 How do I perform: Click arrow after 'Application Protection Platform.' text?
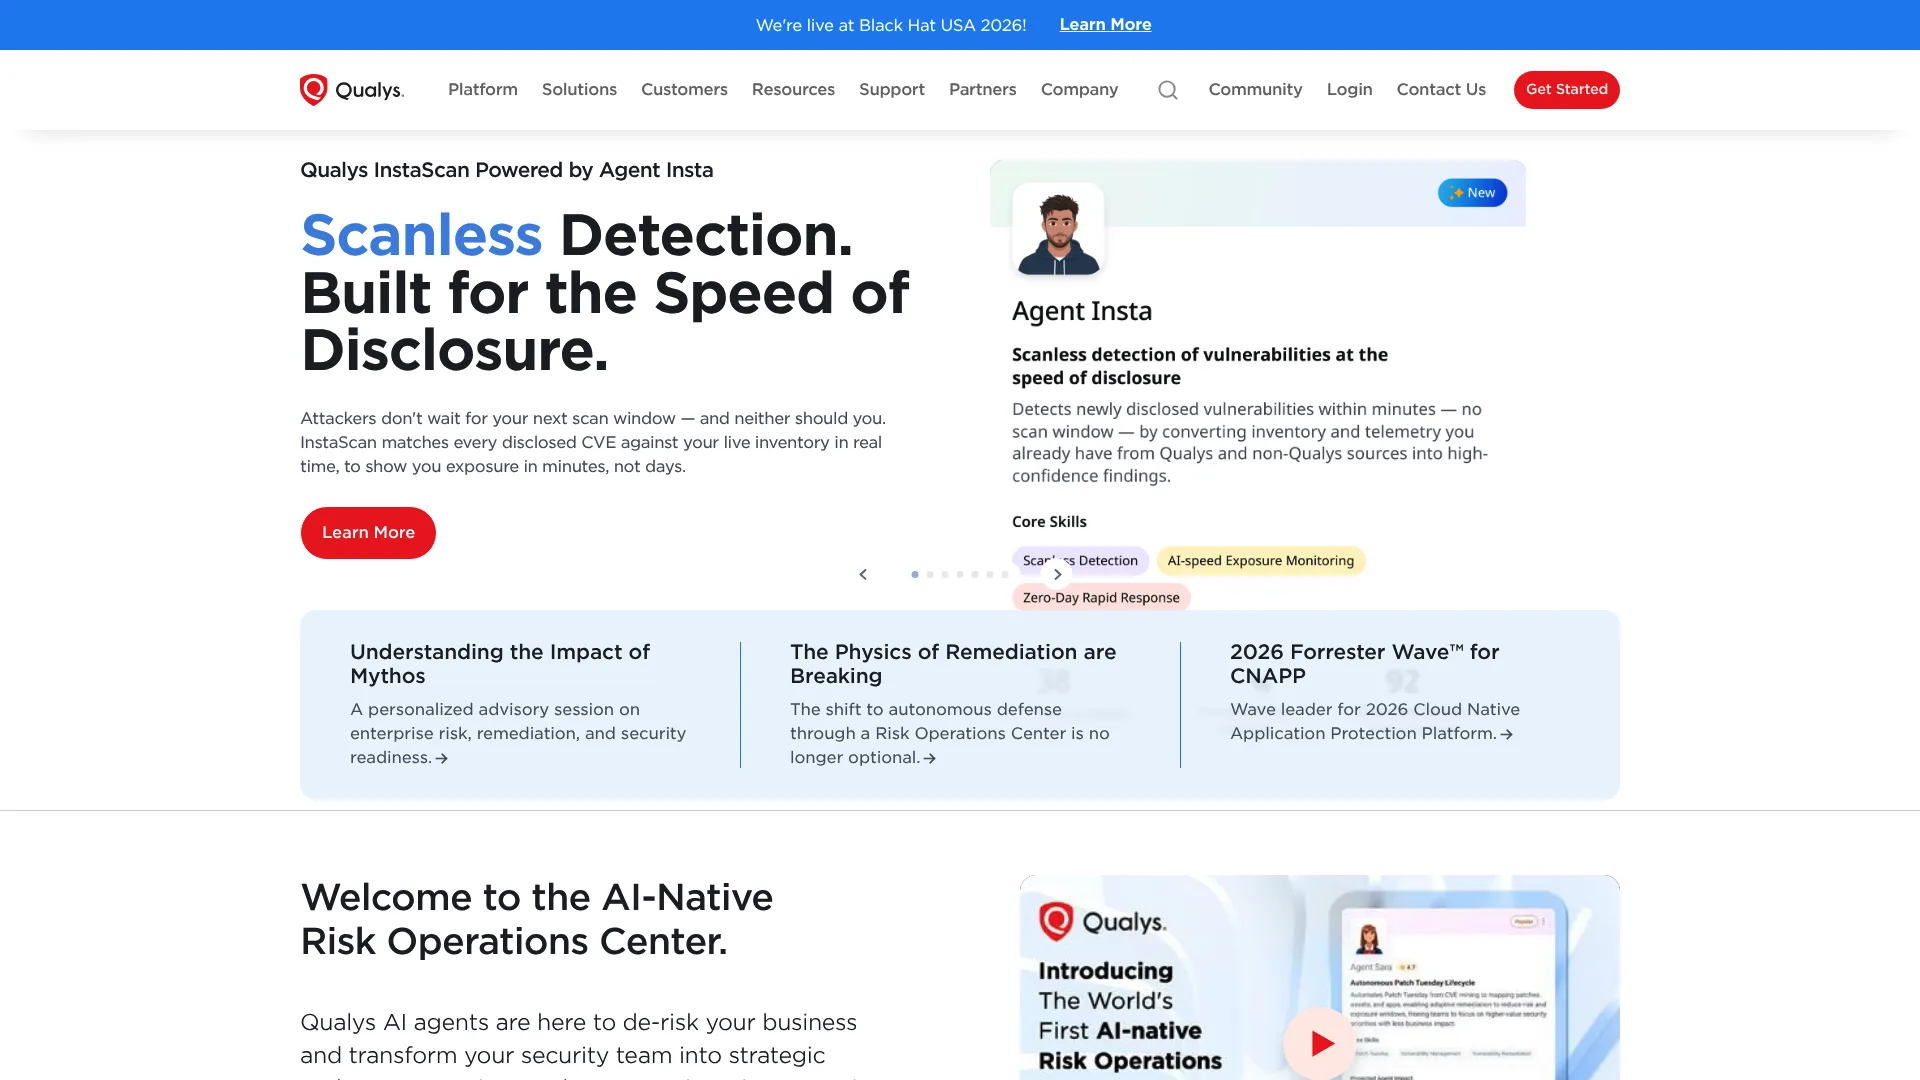click(x=1507, y=735)
